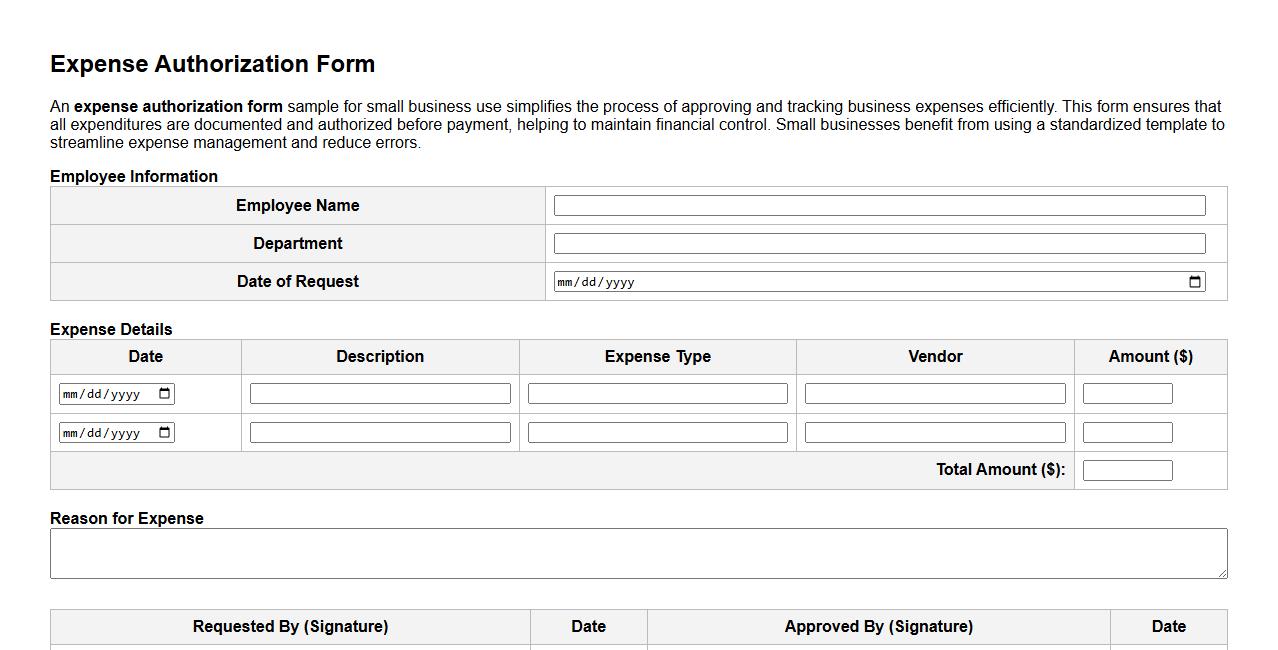Click the first row Expense Type input
Screen dimensions: 1278x650
click(657, 393)
